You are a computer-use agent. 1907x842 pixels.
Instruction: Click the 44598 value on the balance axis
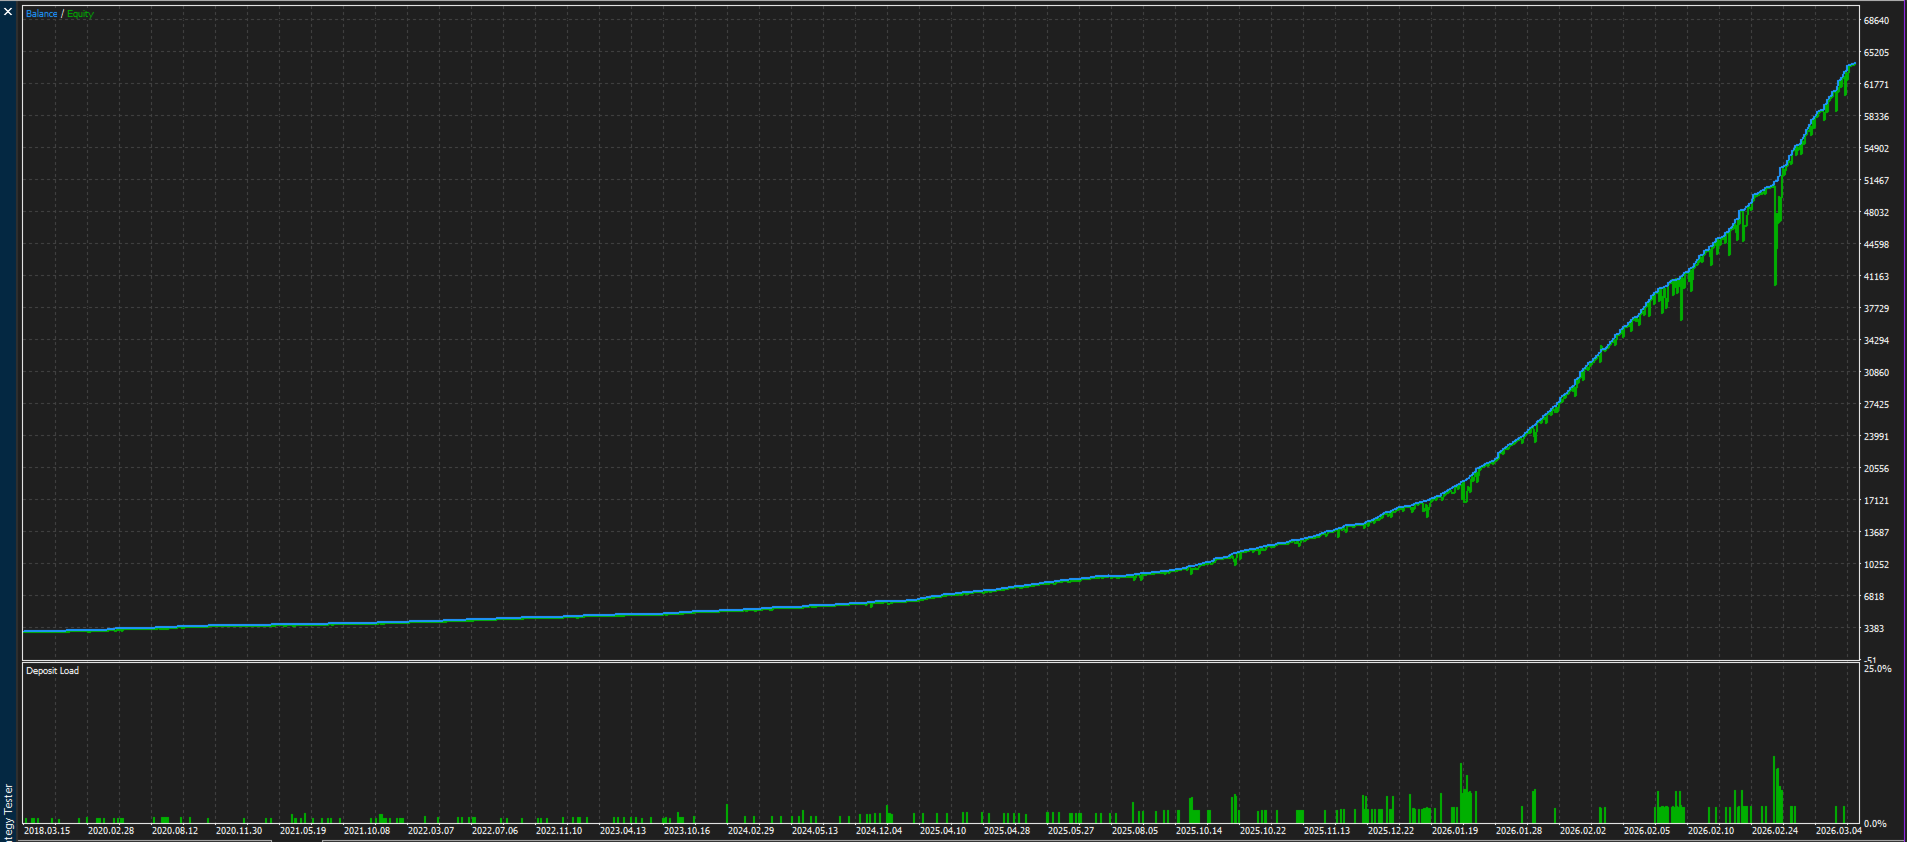pos(1876,245)
